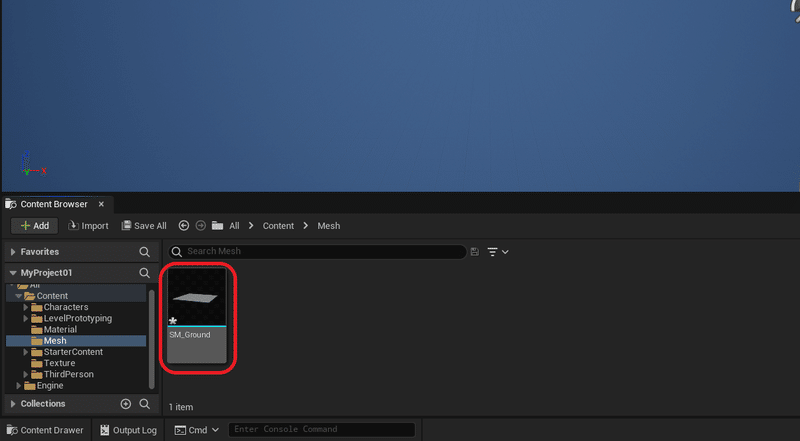
Task: Select the StarterContent folder
Action: coord(73,352)
